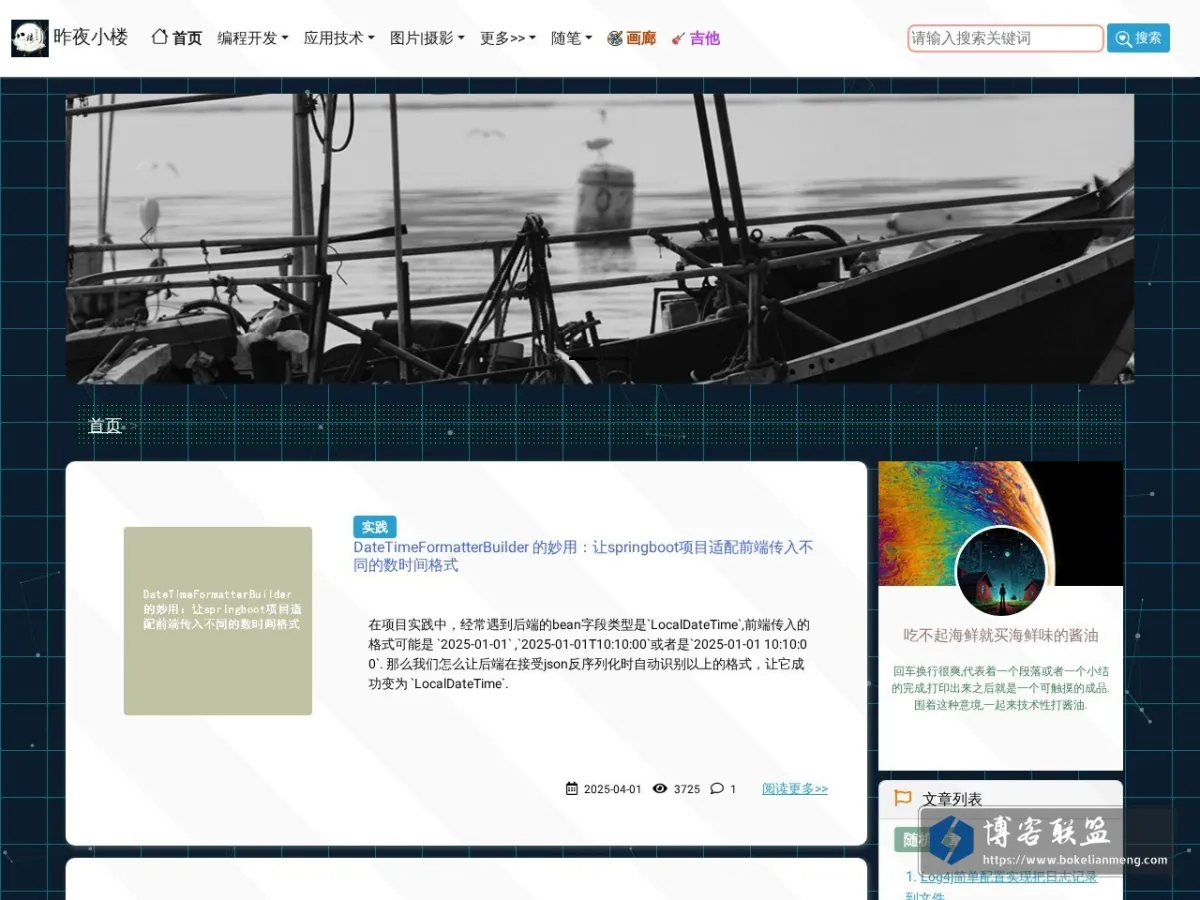Select the 实践 category tag

pyautogui.click(x=375, y=527)
